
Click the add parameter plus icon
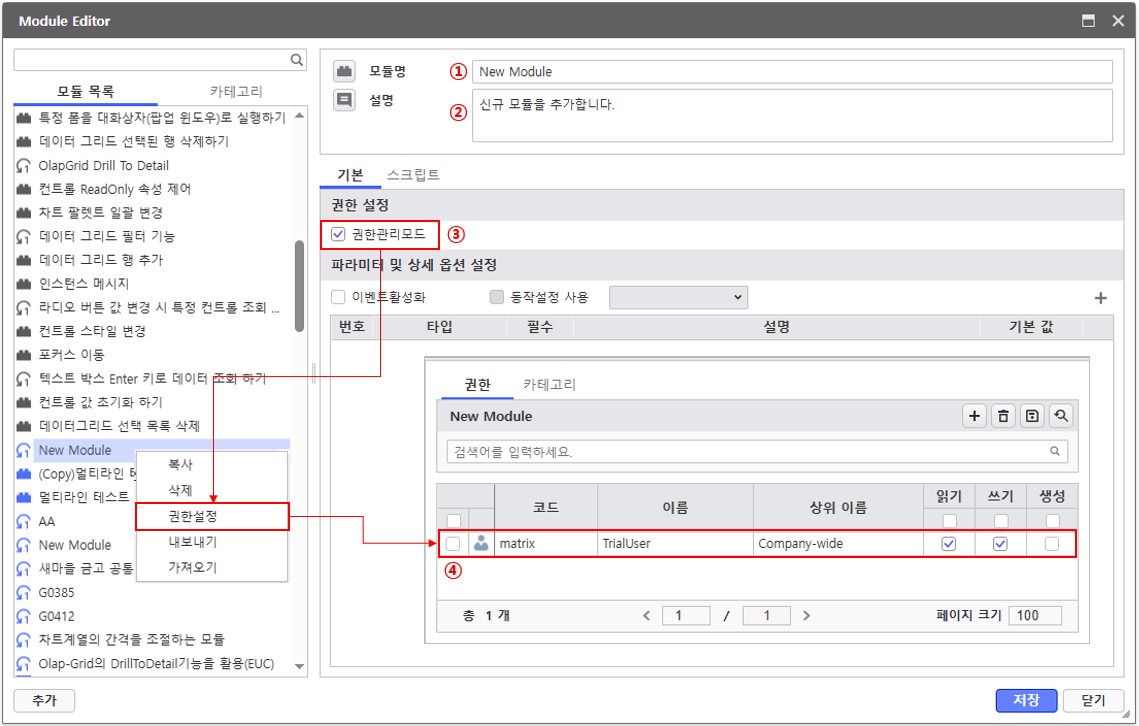1100,298
